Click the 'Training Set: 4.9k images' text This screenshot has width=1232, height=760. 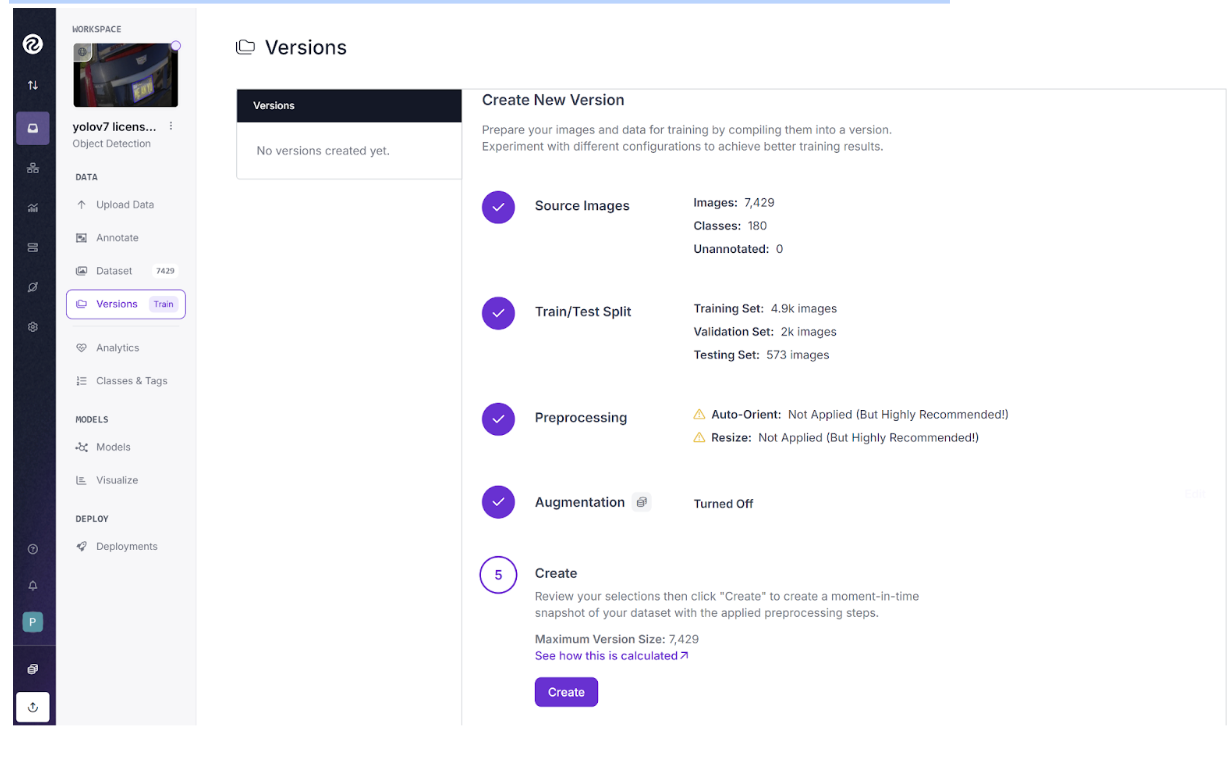pos(765,308)
